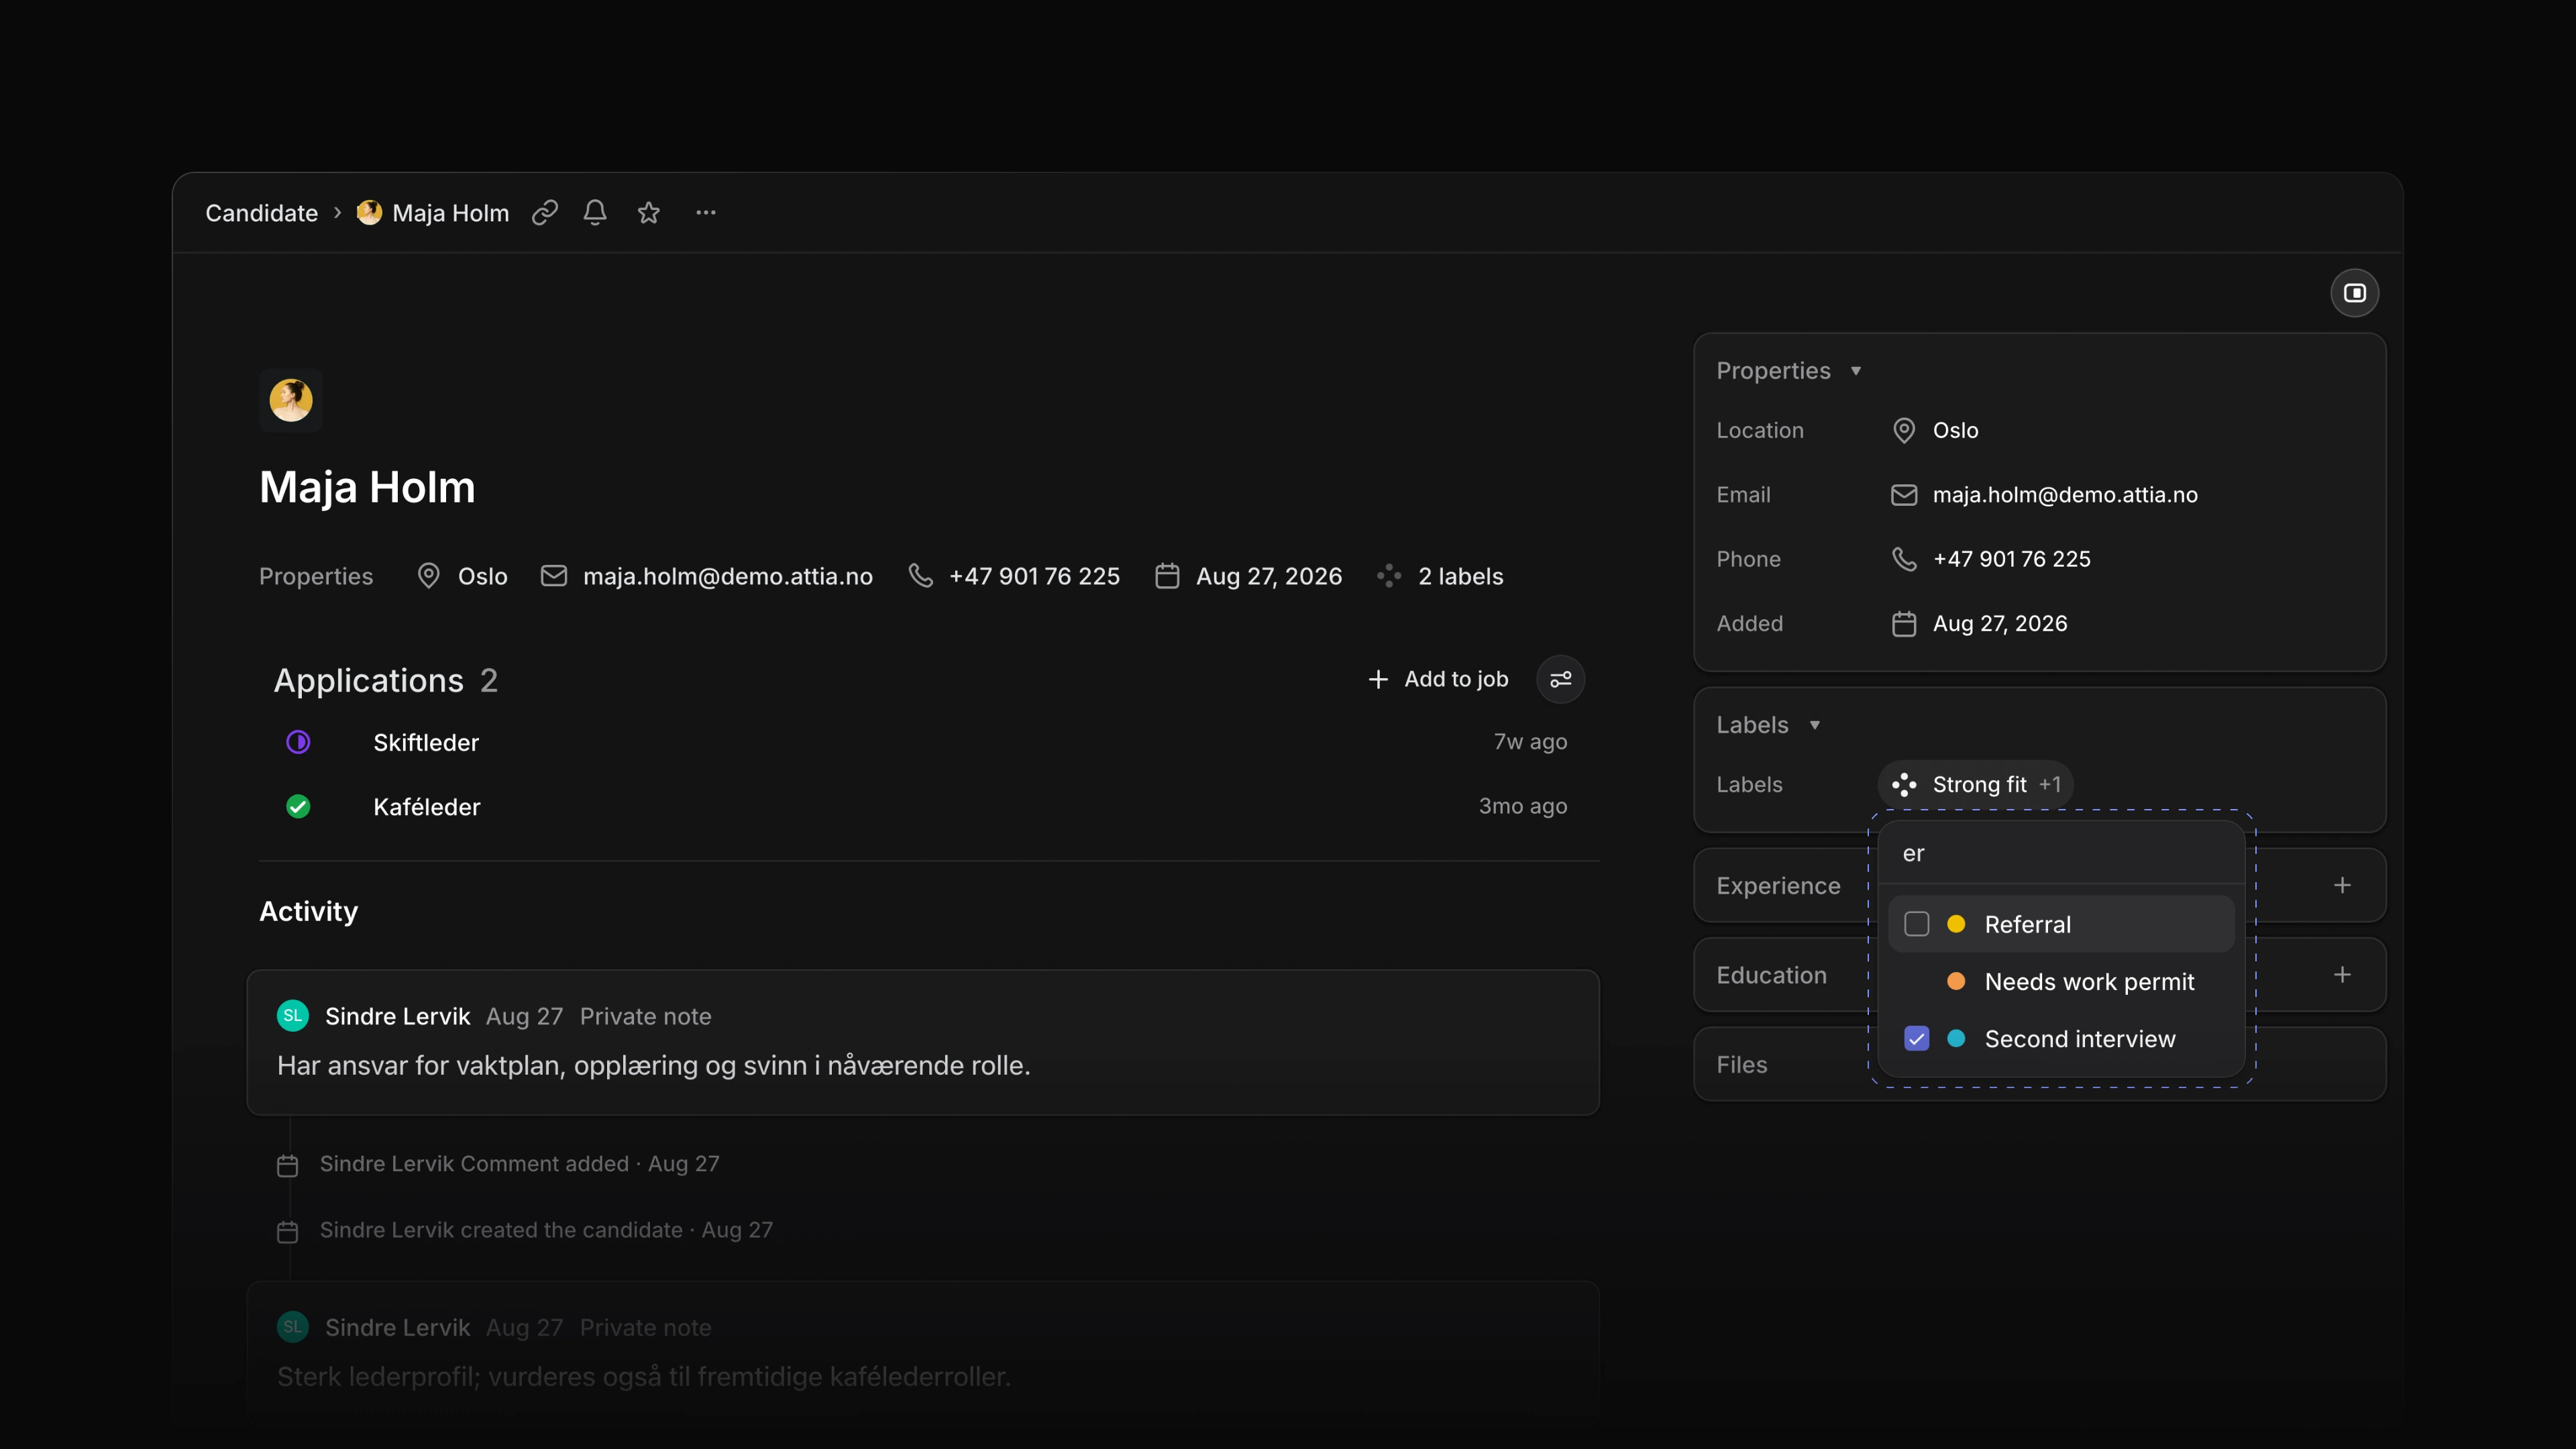Viewport: 2576px width, 1449px height.
Task: Click envelope icon in header properties row
Action: click(x=554, y=576)
